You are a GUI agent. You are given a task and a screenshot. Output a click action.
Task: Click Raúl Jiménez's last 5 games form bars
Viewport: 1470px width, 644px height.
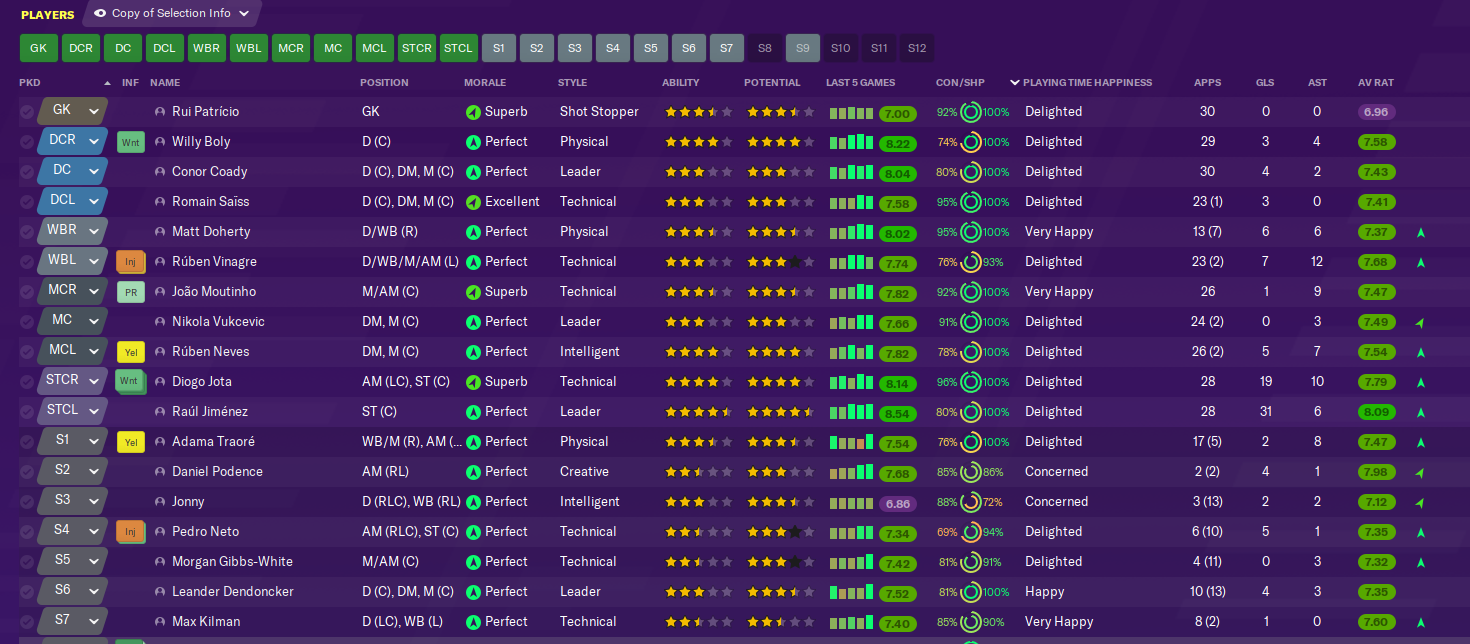[x=851, y=412]
